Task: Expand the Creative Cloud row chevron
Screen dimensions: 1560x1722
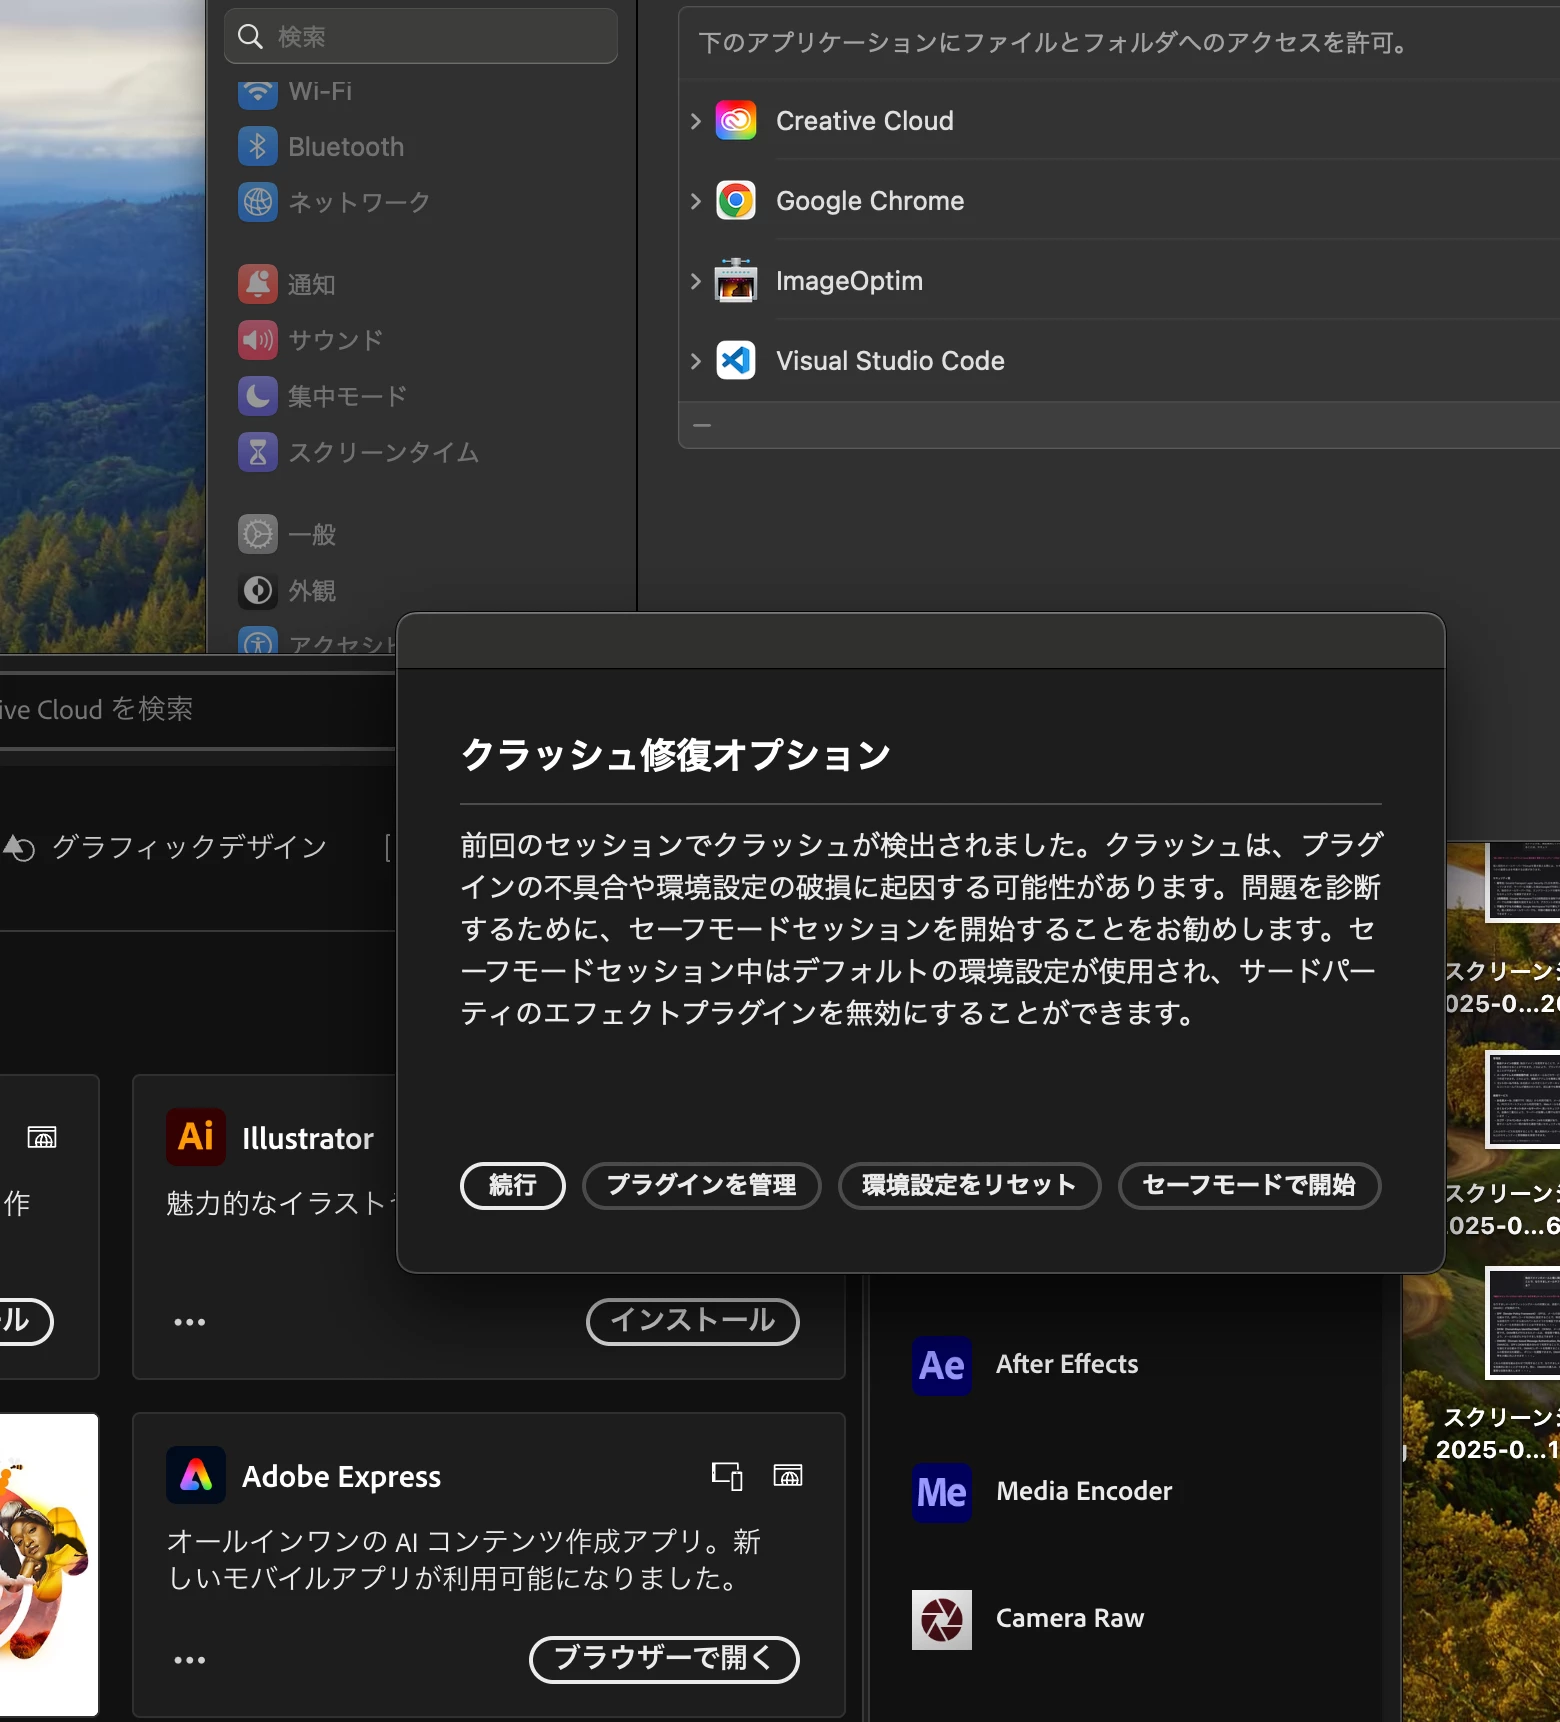Action: tap(696, 121)
